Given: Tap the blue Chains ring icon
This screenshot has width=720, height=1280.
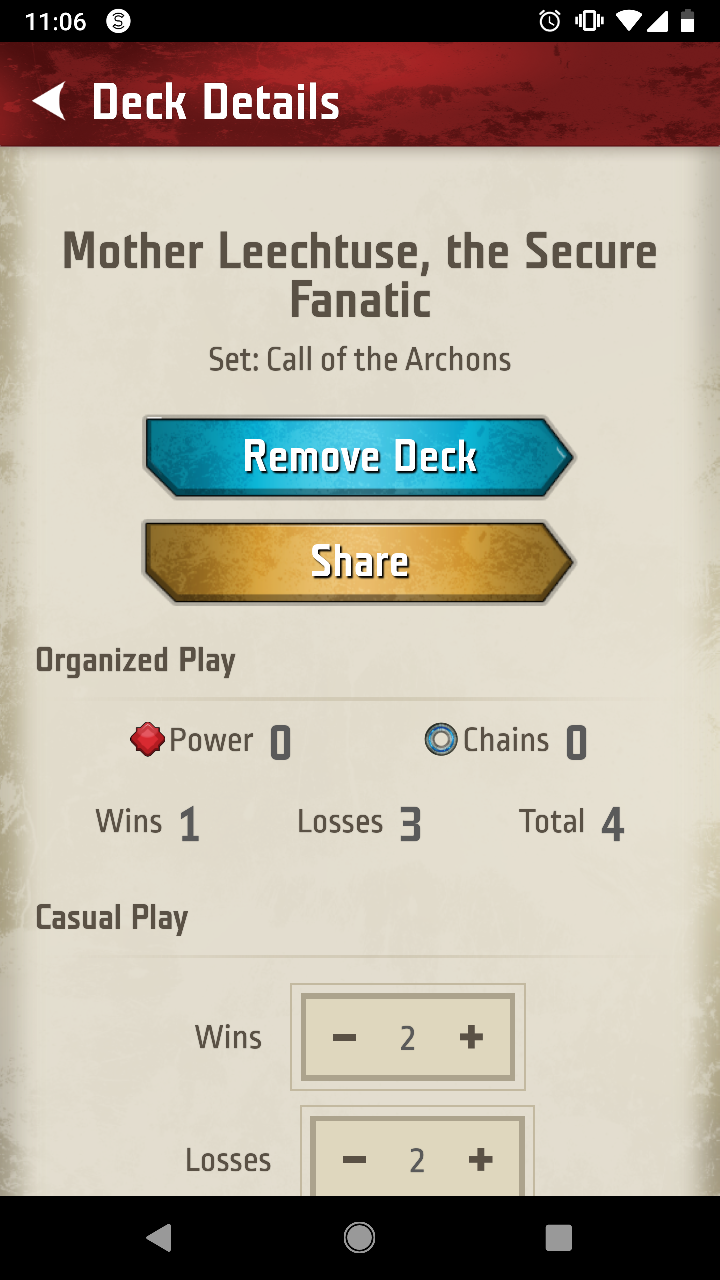Looking at the screenshot, I should 441,740.
